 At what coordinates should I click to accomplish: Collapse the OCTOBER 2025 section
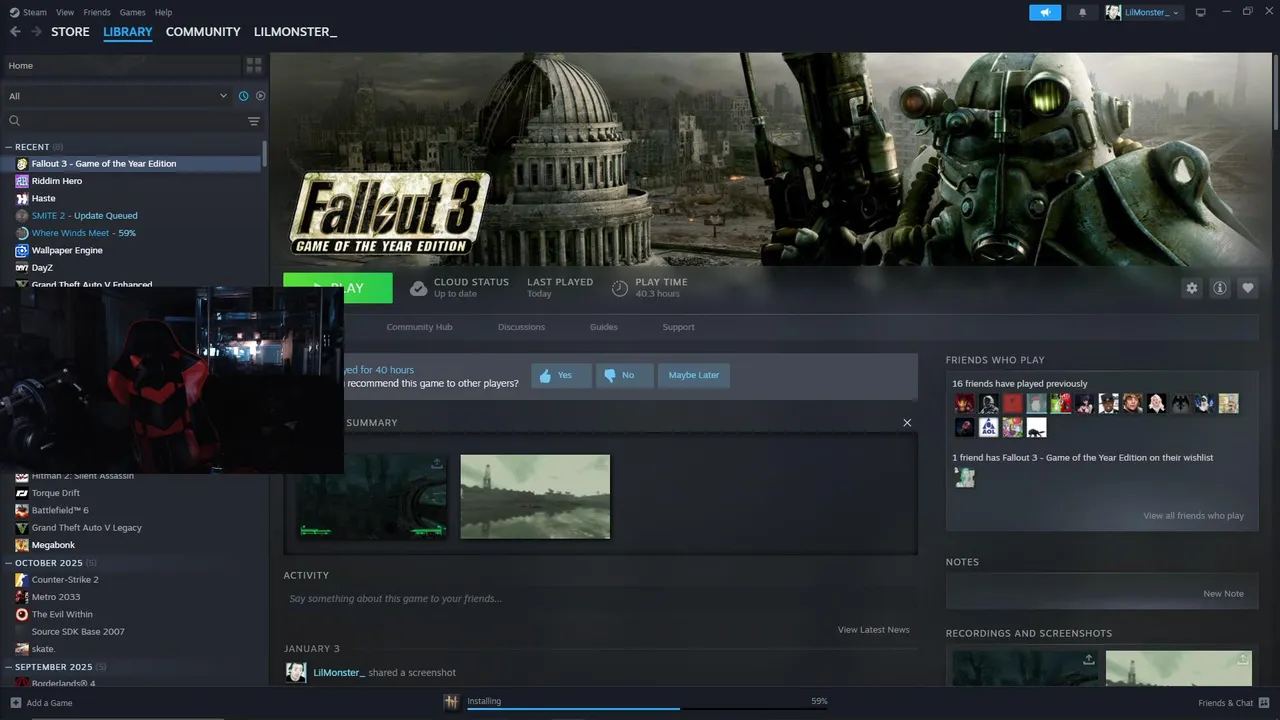pos(8,563)
